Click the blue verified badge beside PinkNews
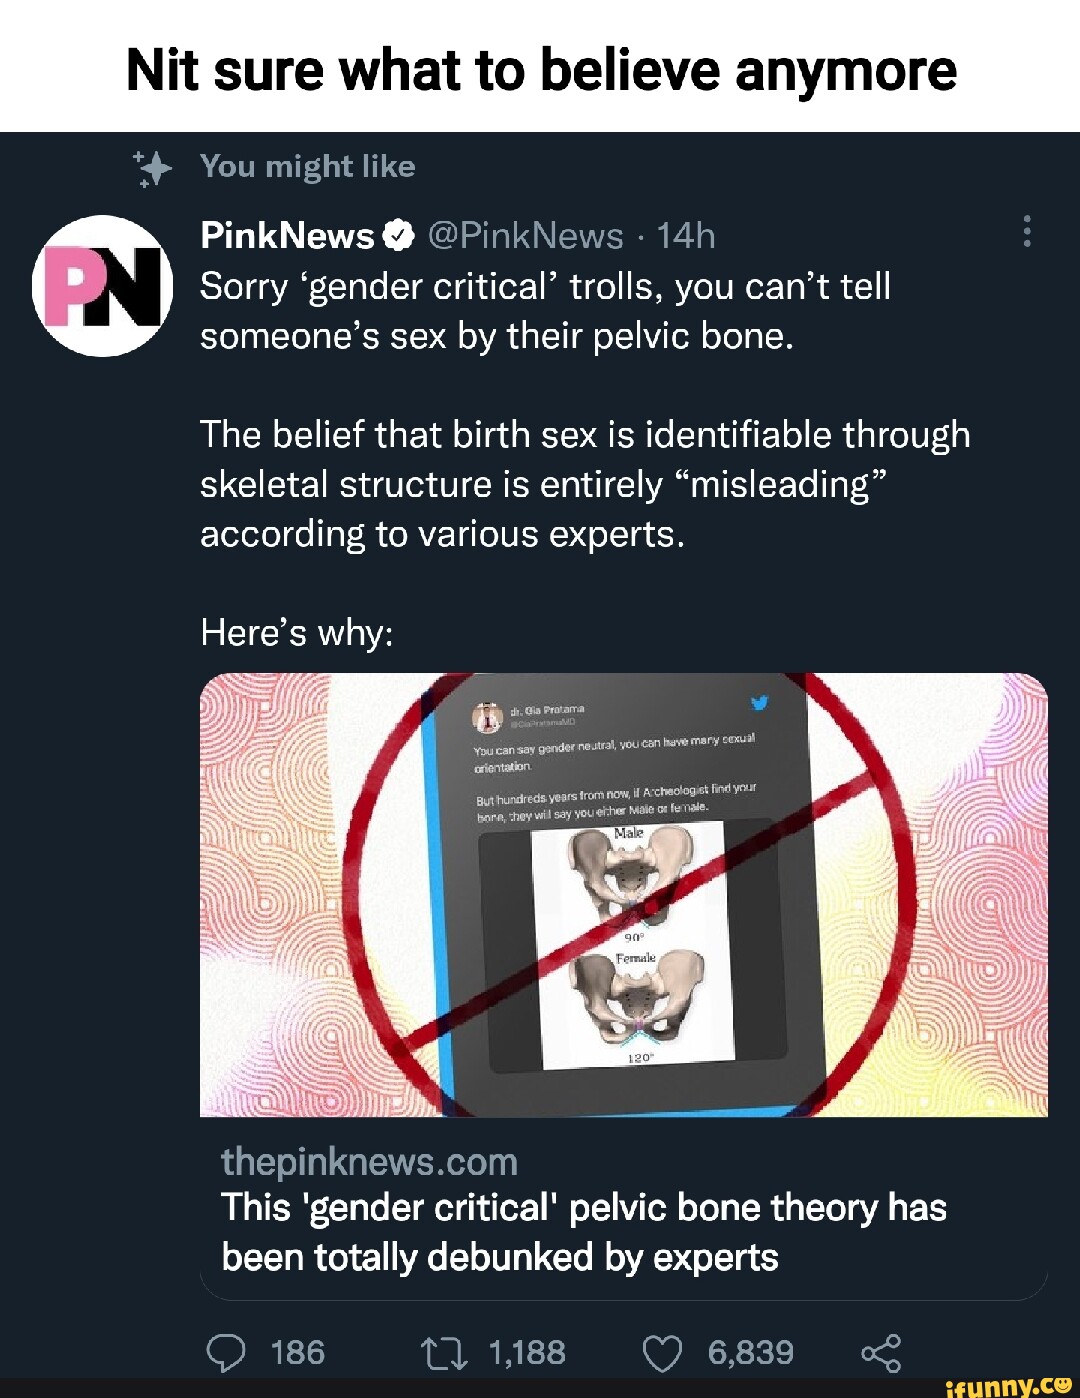The height and width of the screenshot is (1398, 1080). point(398,236)
